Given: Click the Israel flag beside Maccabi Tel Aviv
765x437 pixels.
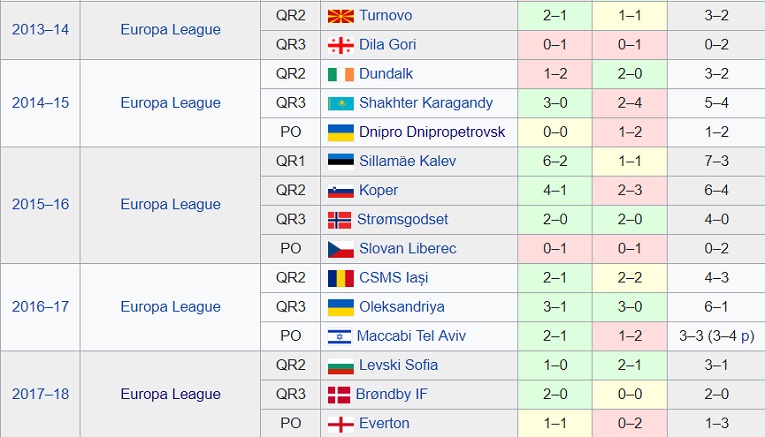Looking at the screenshot, I should [340, 337].
